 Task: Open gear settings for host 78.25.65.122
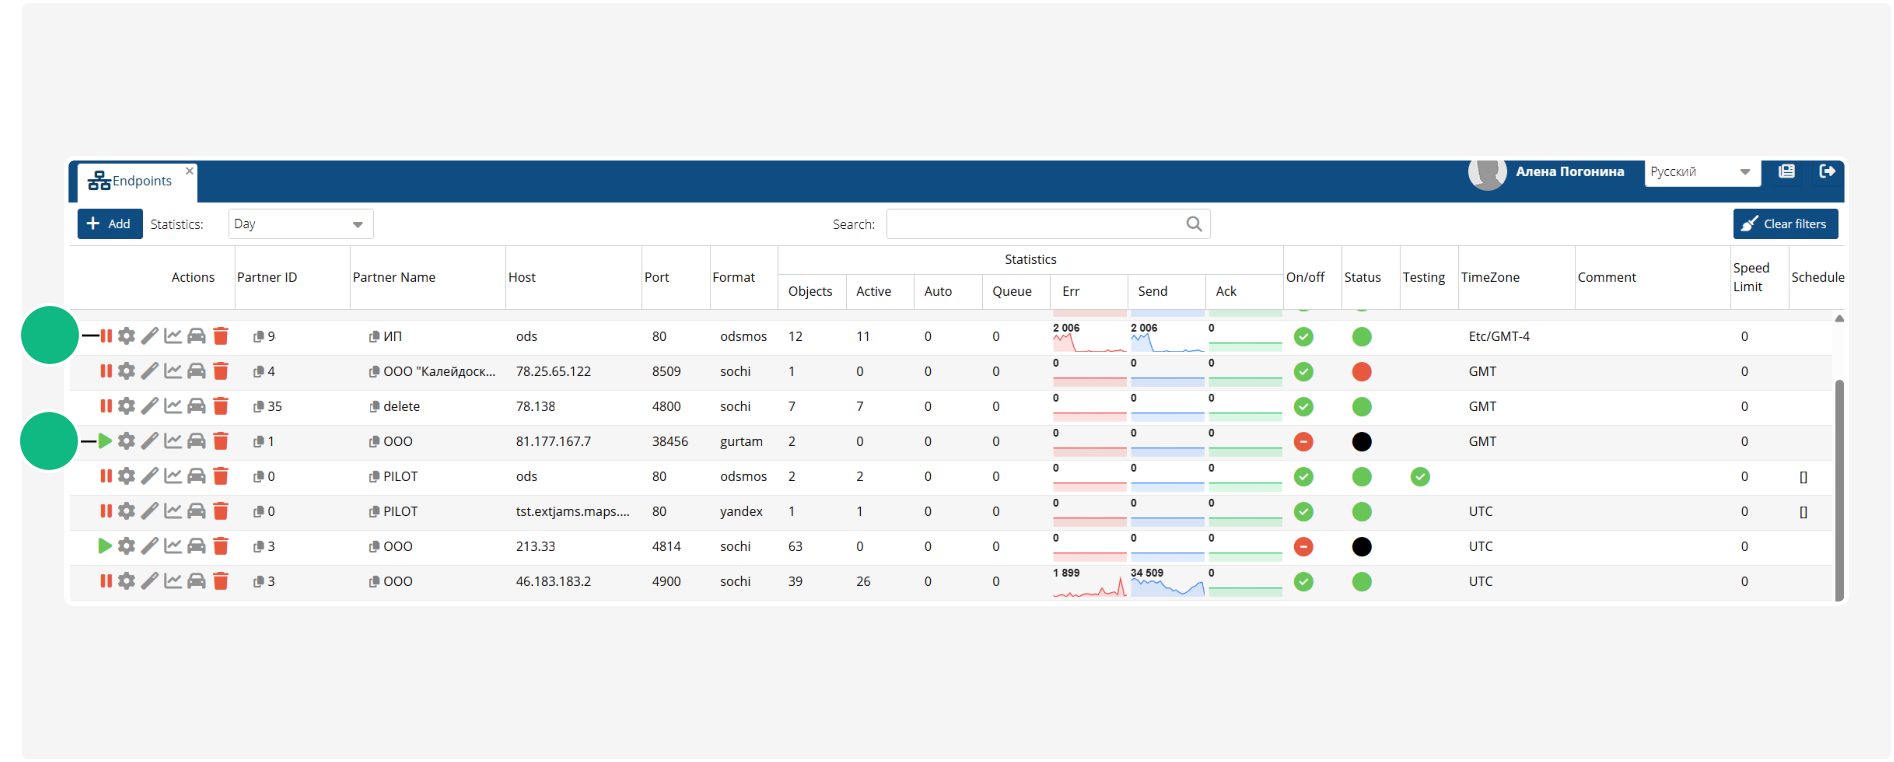tap(126, 371)
